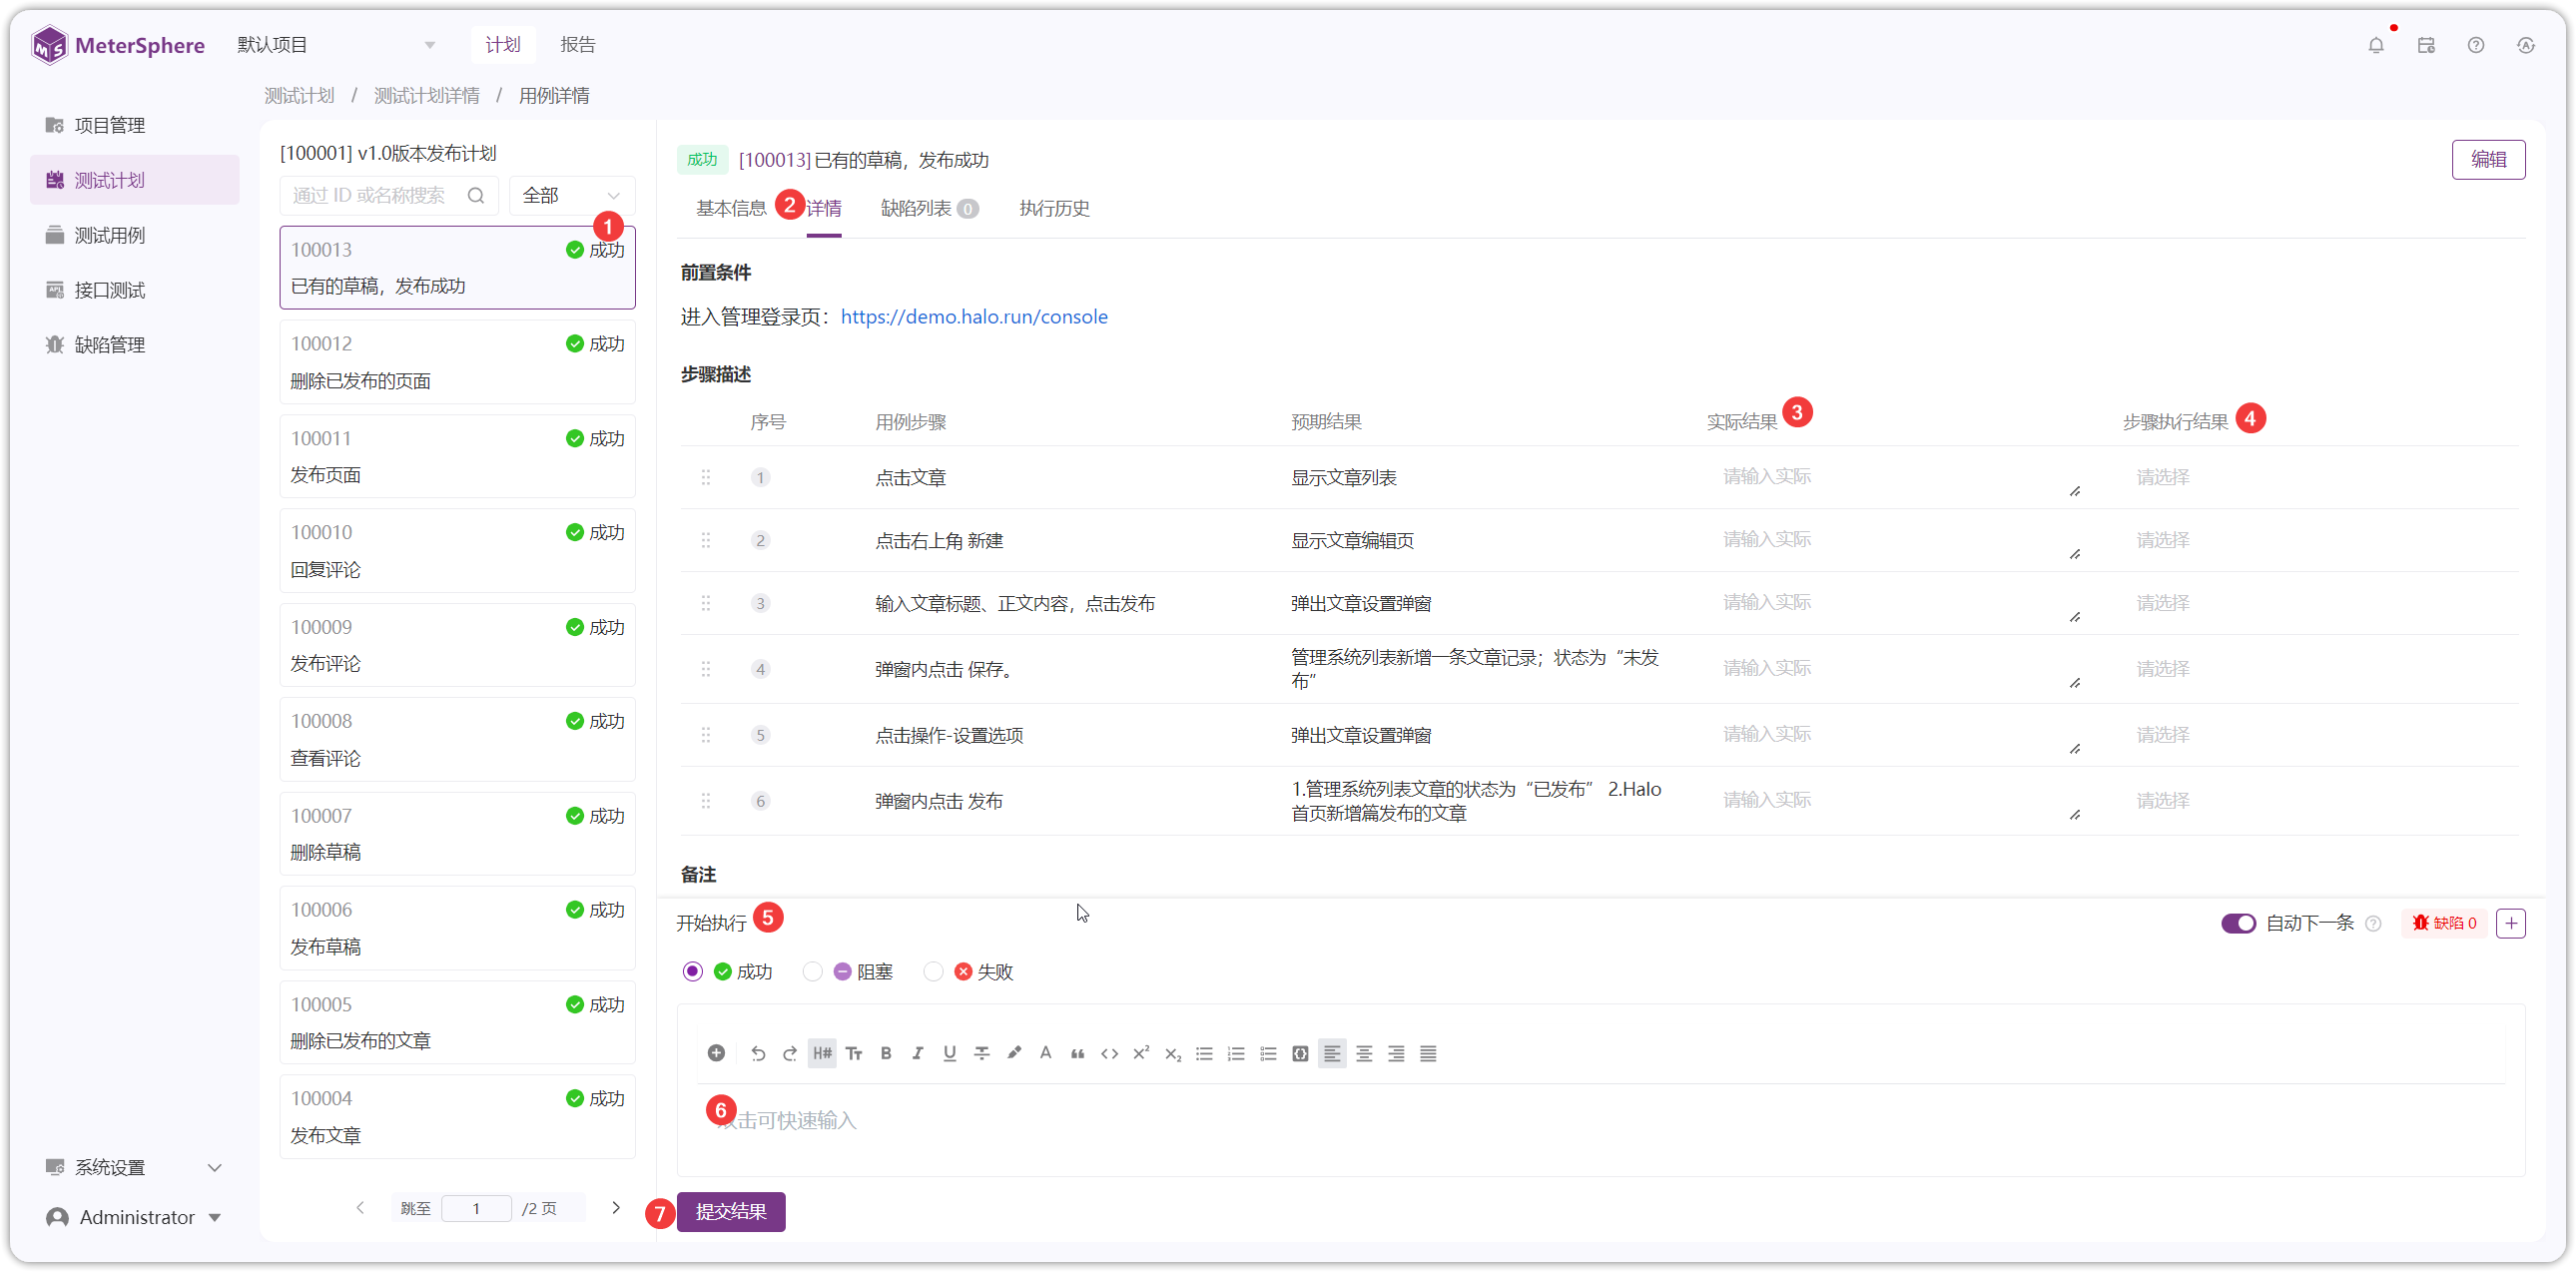
Task: Insert inline code with the <> icon
Action: (1109, 1053)
